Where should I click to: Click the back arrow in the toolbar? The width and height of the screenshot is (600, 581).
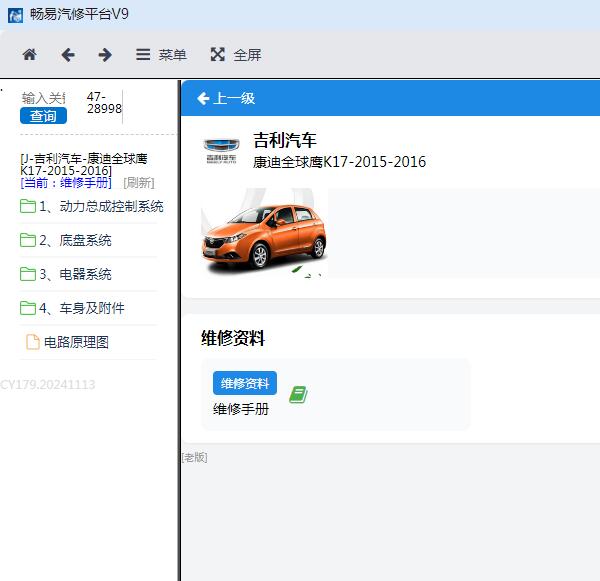pyautogui.click(x=68, y=55)
